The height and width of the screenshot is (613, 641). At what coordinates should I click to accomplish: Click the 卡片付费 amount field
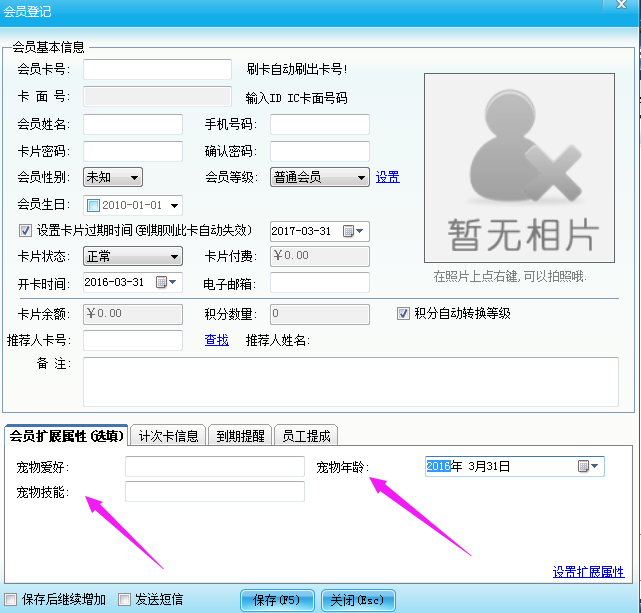pos(320,256)
